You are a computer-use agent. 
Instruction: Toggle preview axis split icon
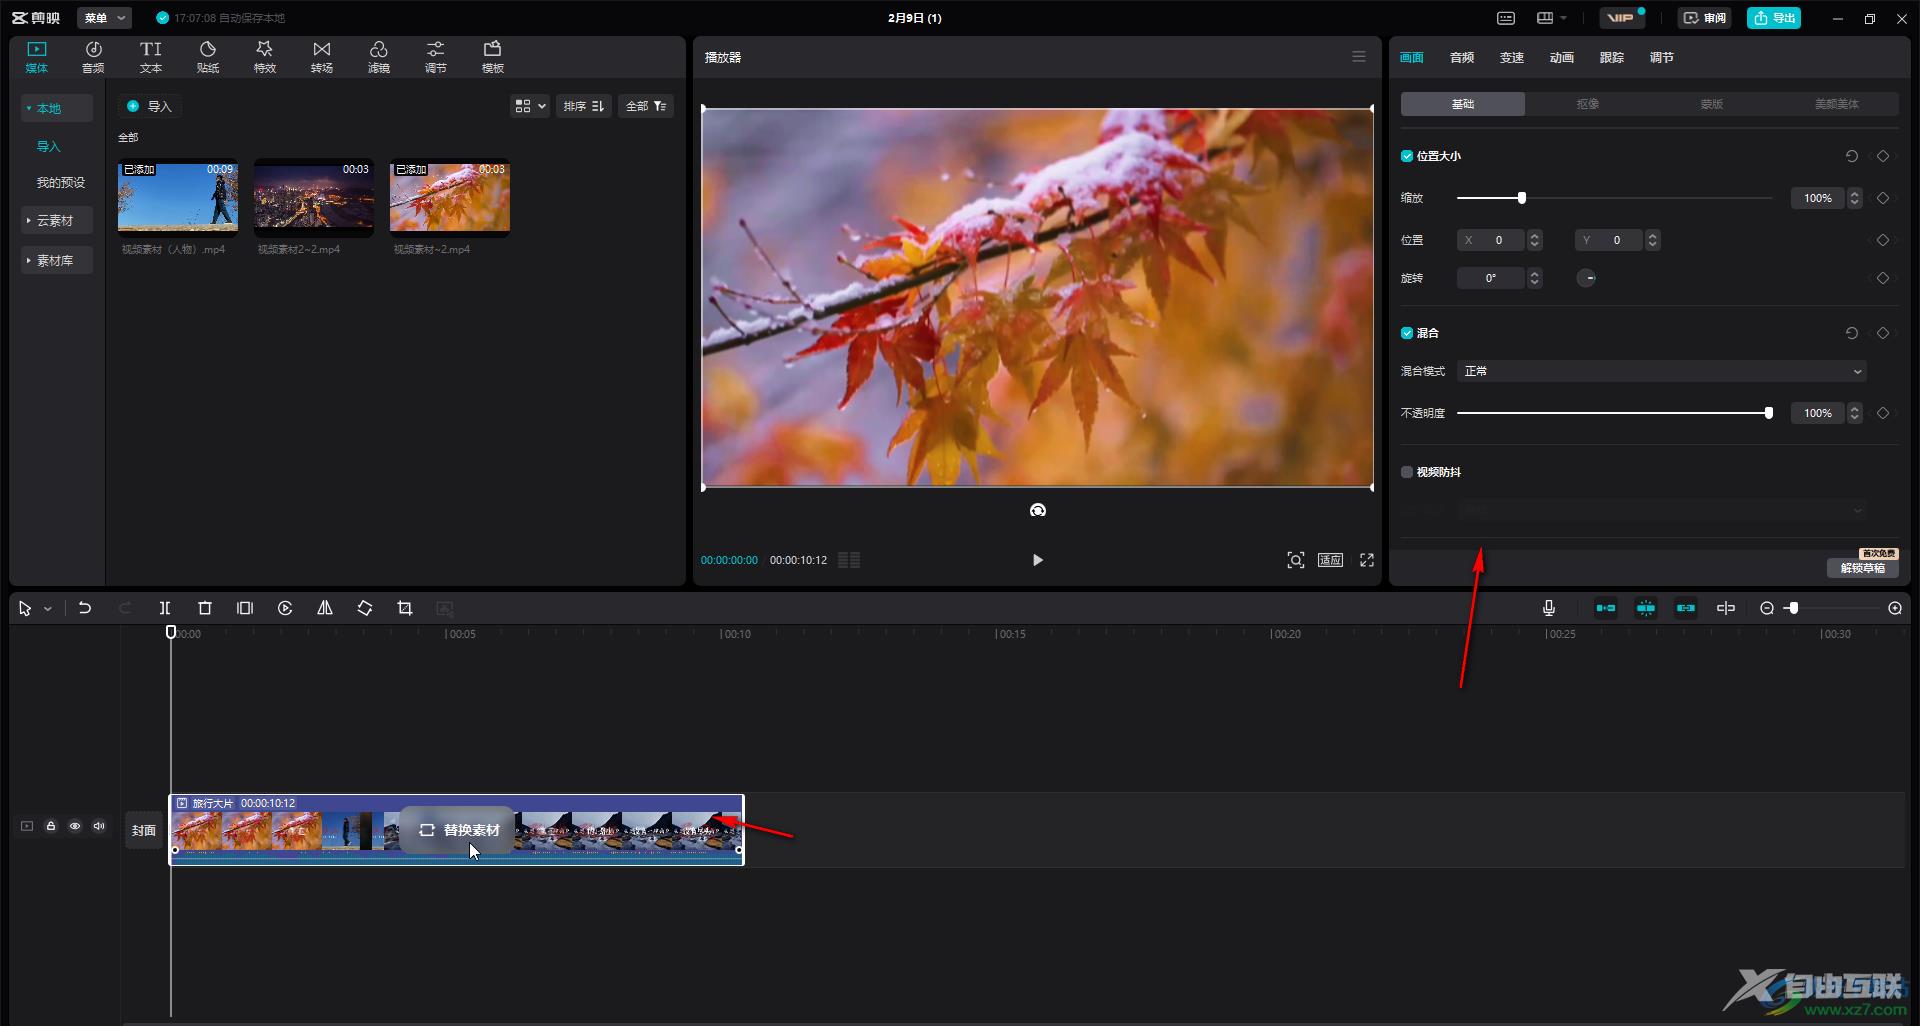1726,608
